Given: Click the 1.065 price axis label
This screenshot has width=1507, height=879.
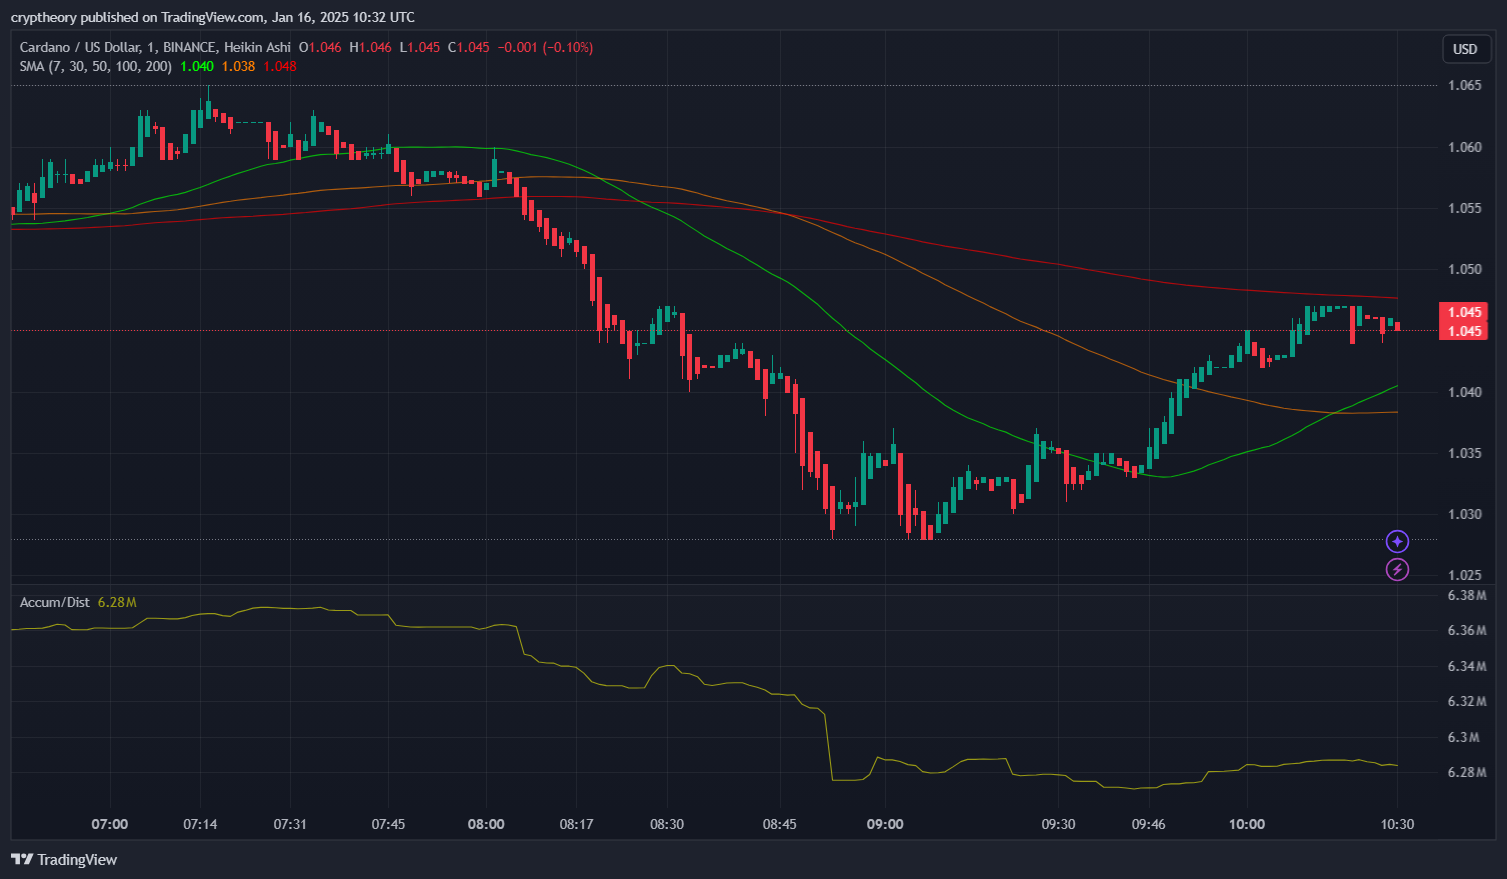Looking at the screenshot, I should tap(1465, 85).
